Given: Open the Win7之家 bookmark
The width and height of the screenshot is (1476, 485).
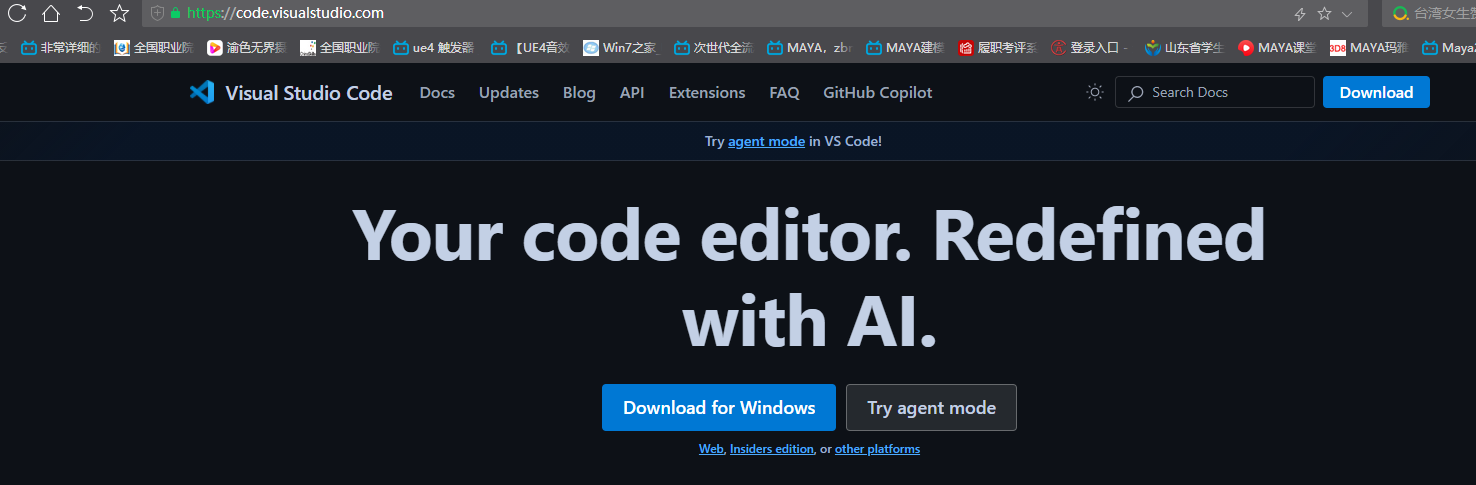Looking at the screenshot, I should tap(621, 47).
